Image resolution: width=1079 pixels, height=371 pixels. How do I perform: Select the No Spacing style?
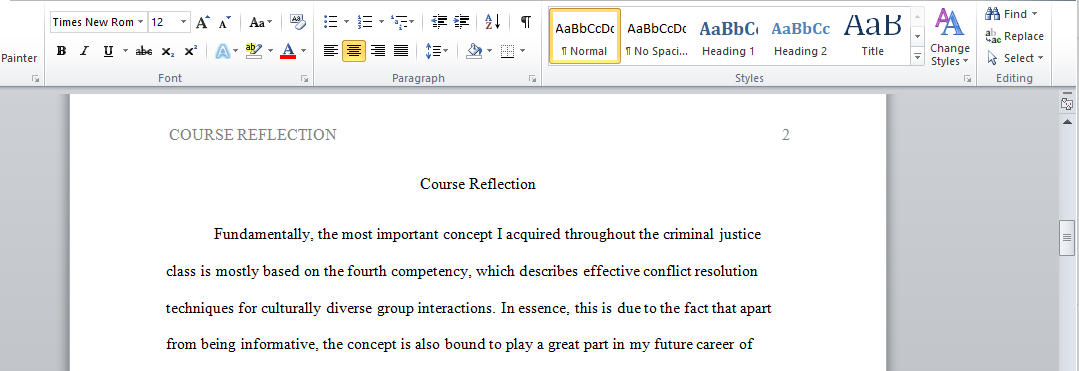(x=656, y=36)
